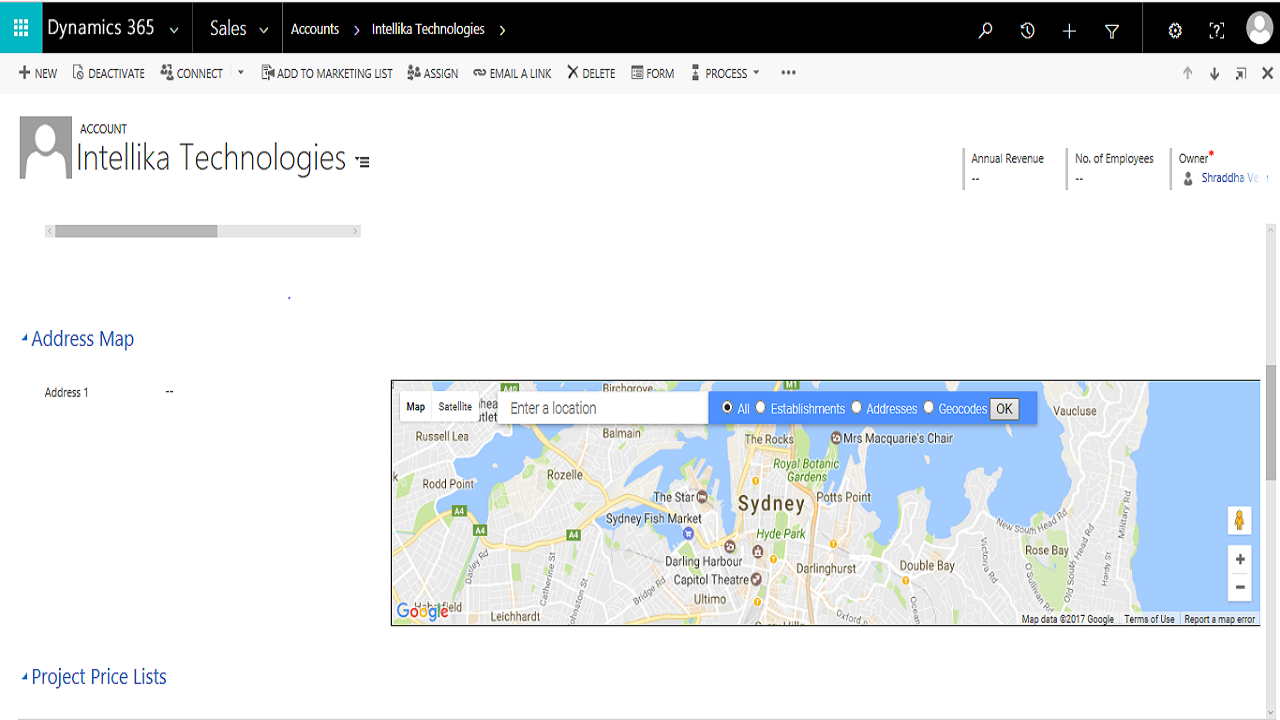
Task: Click EMAIL A LINK command
Action: point(512,73)
